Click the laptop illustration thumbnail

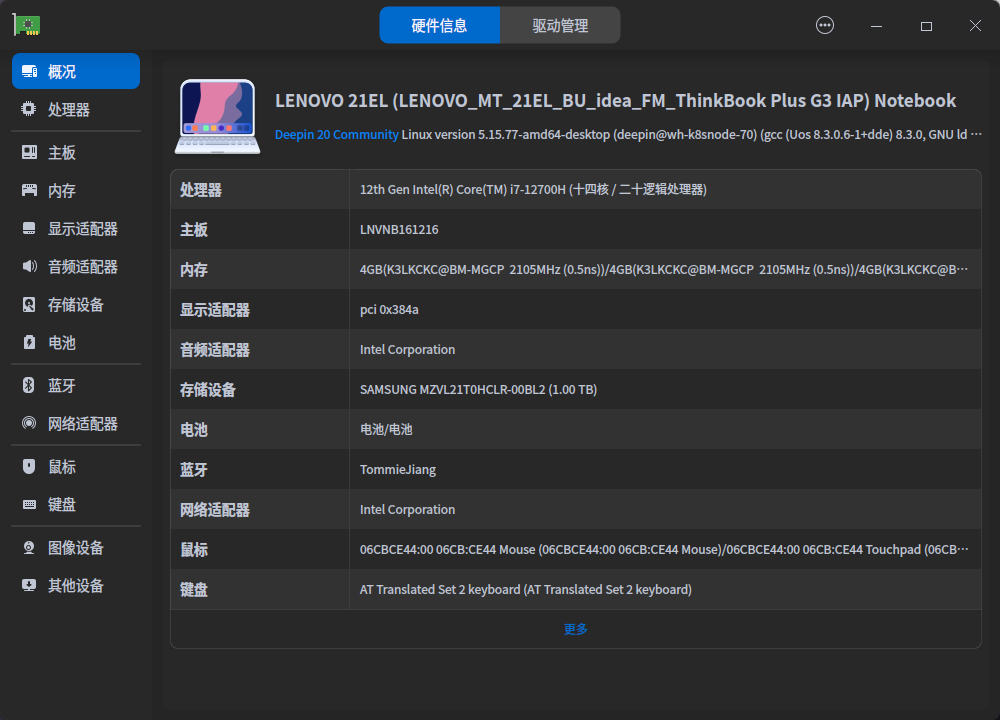click(x=217, y=116)
